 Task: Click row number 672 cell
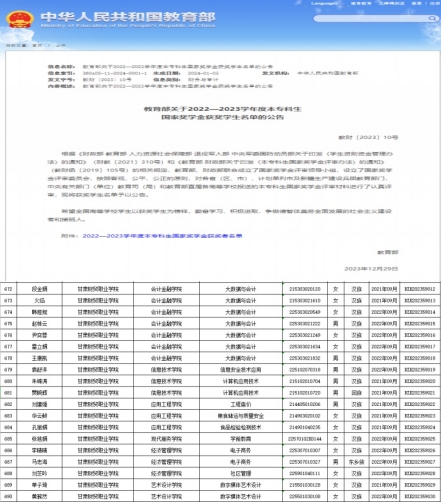tap(8, 289)
